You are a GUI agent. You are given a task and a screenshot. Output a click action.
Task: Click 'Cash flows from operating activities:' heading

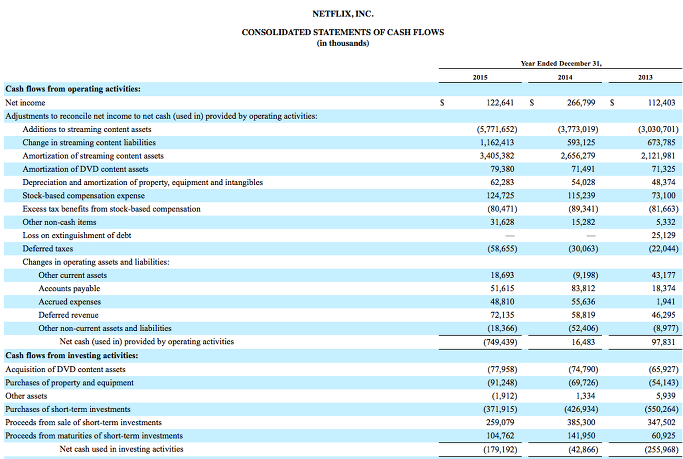(73, 89)
